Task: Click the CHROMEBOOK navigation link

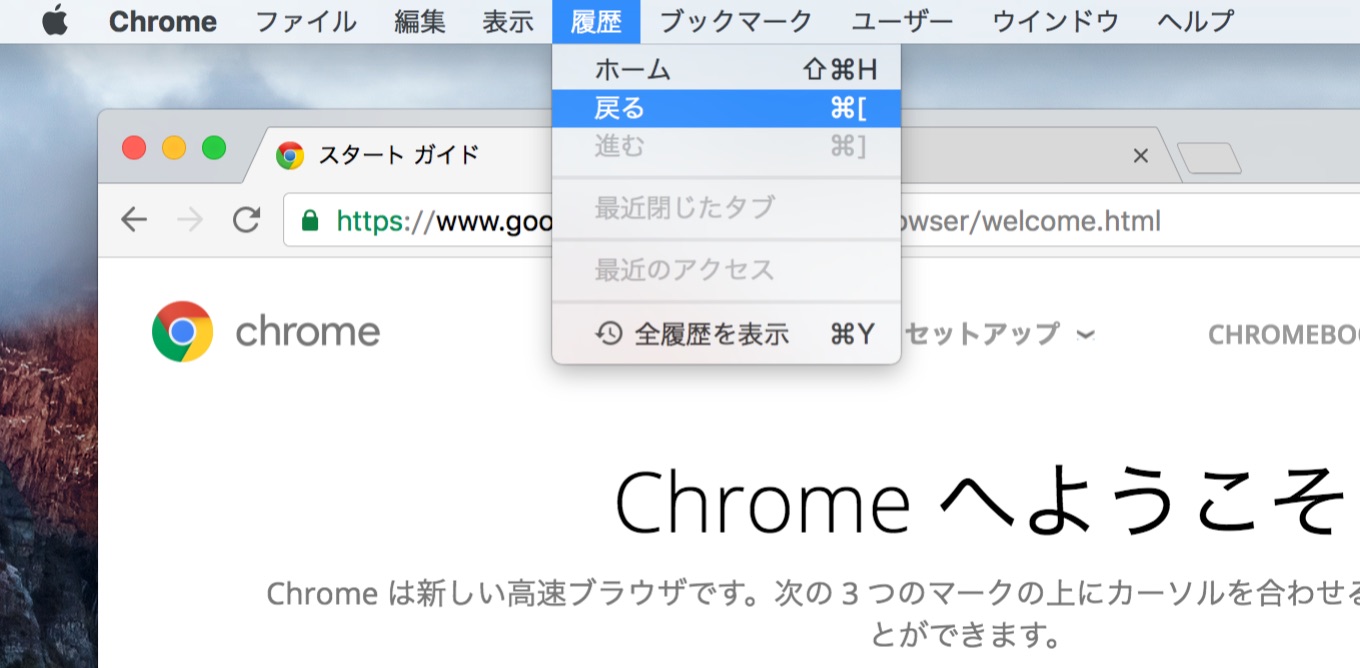Action: 1284,334
